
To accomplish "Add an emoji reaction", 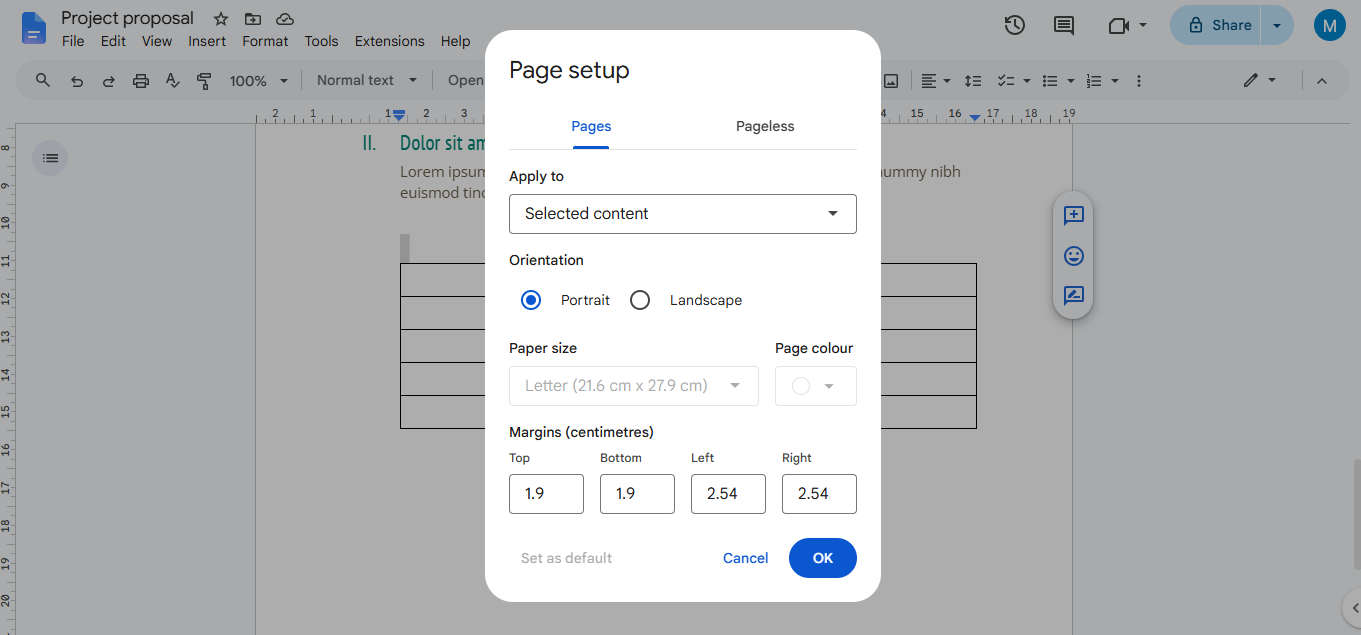I will coord(1074,256).
